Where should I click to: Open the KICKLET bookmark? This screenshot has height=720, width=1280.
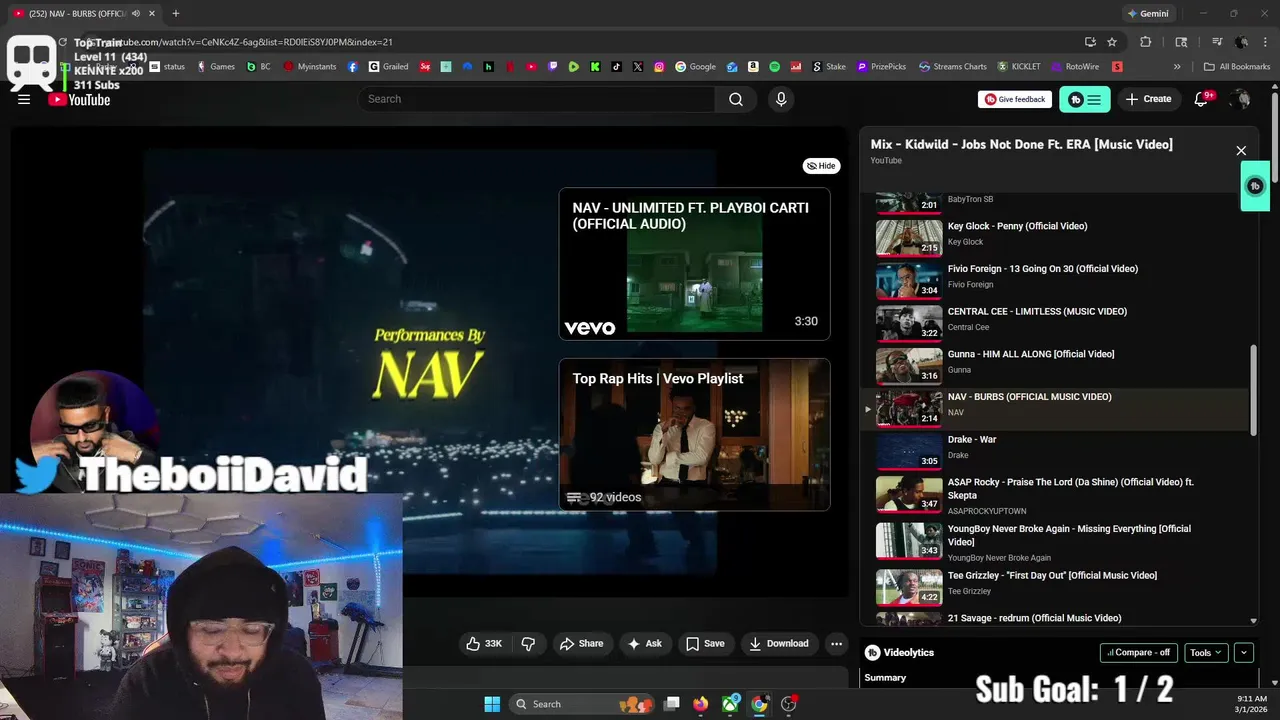[x=1018, y=67]
